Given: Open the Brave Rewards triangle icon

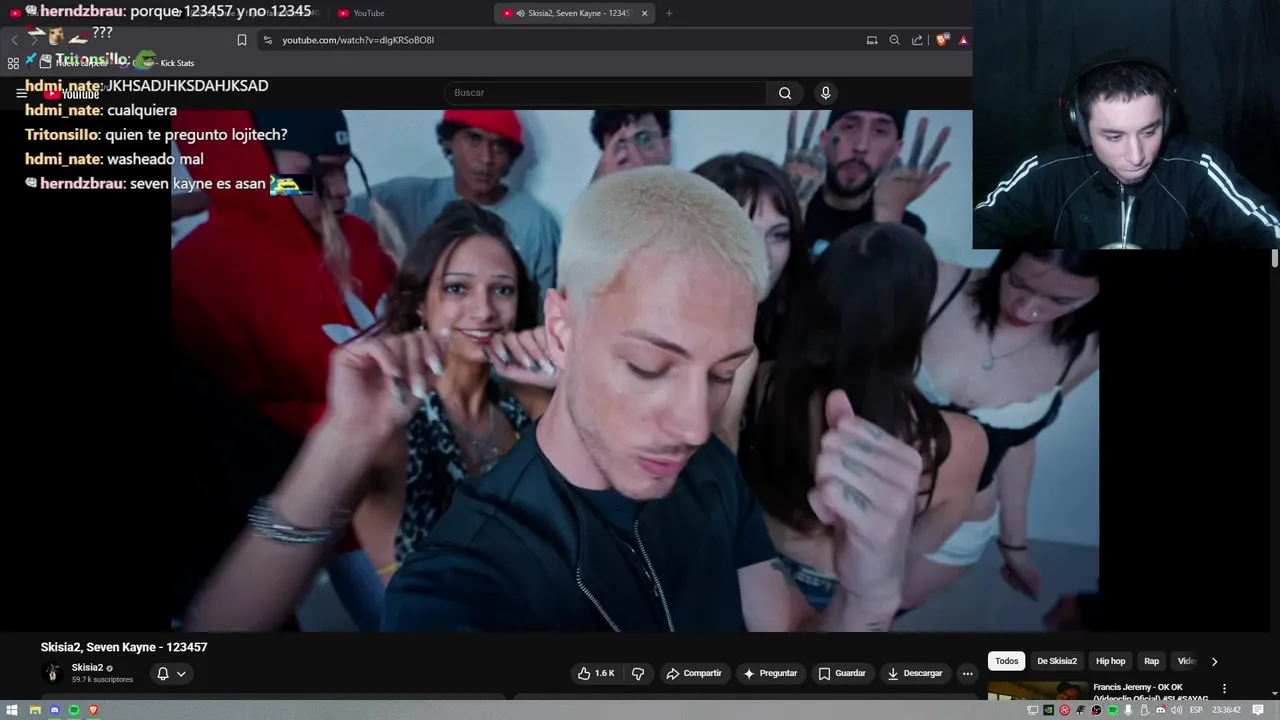Looking at the screenshot, I should (963, 40).
